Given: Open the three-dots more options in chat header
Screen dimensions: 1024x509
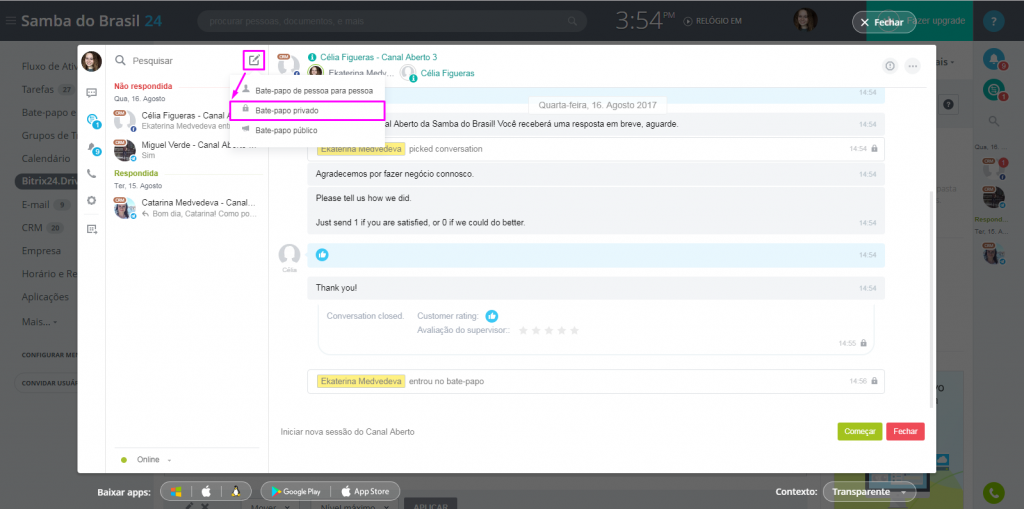Looking at the screenshot, I should tap(912, 65).
